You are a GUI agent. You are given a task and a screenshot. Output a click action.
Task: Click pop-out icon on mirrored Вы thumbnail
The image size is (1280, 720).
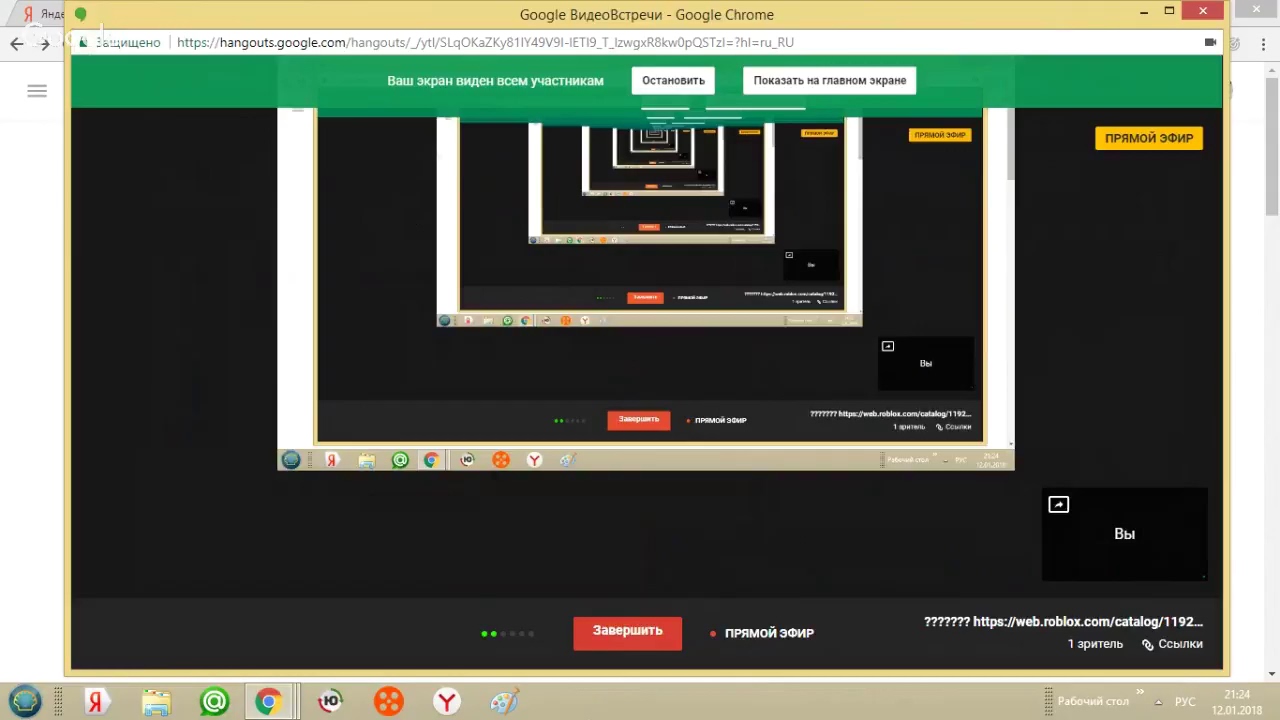(887, 346)
